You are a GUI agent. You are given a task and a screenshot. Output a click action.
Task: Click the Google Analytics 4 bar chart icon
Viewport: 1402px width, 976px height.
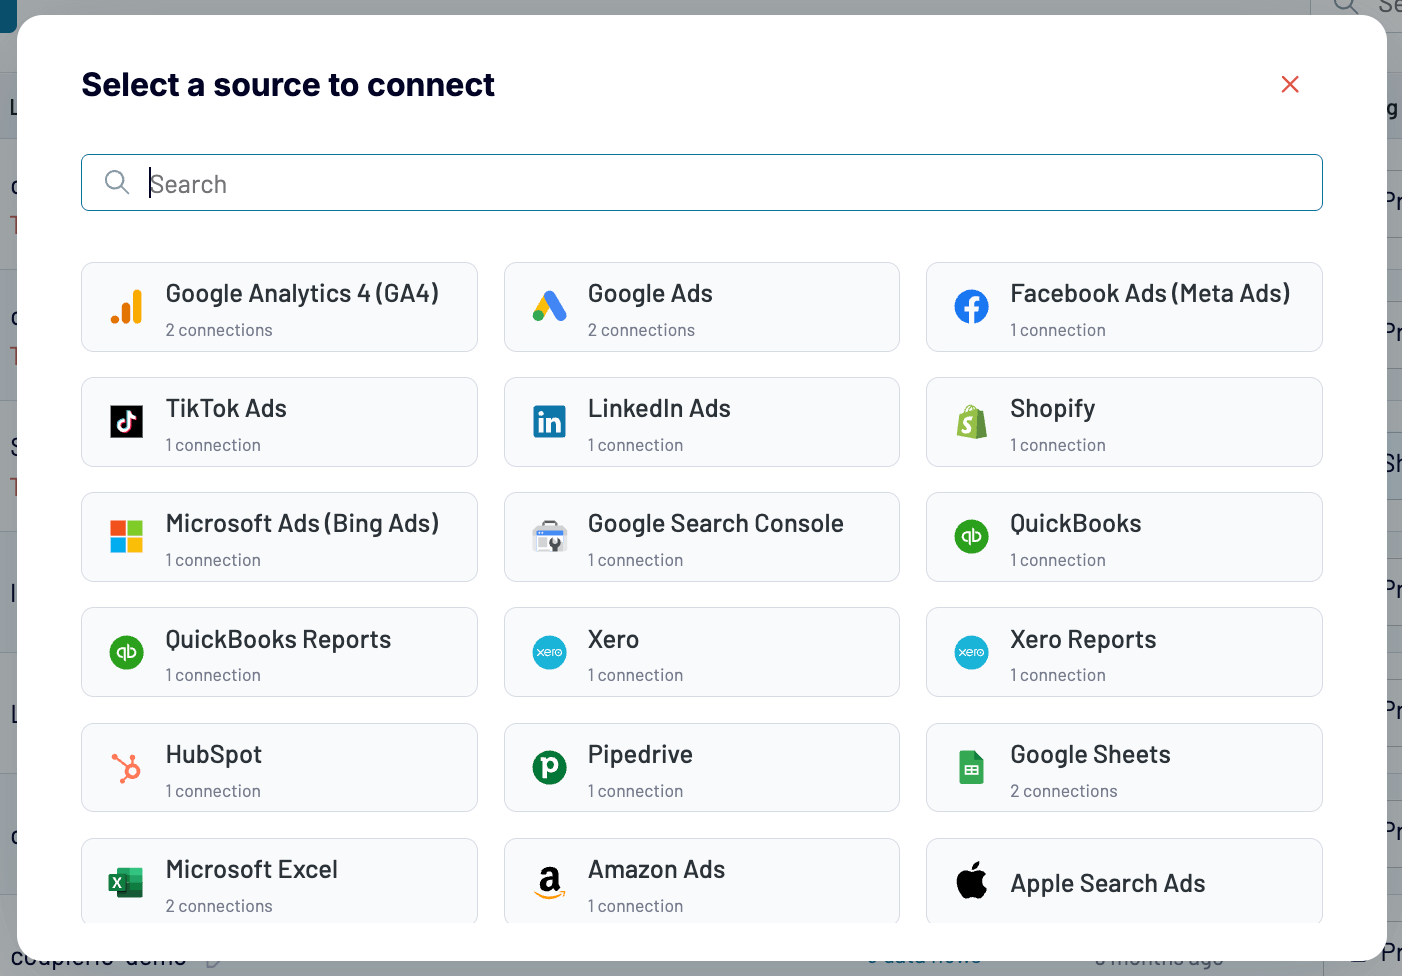127,307
